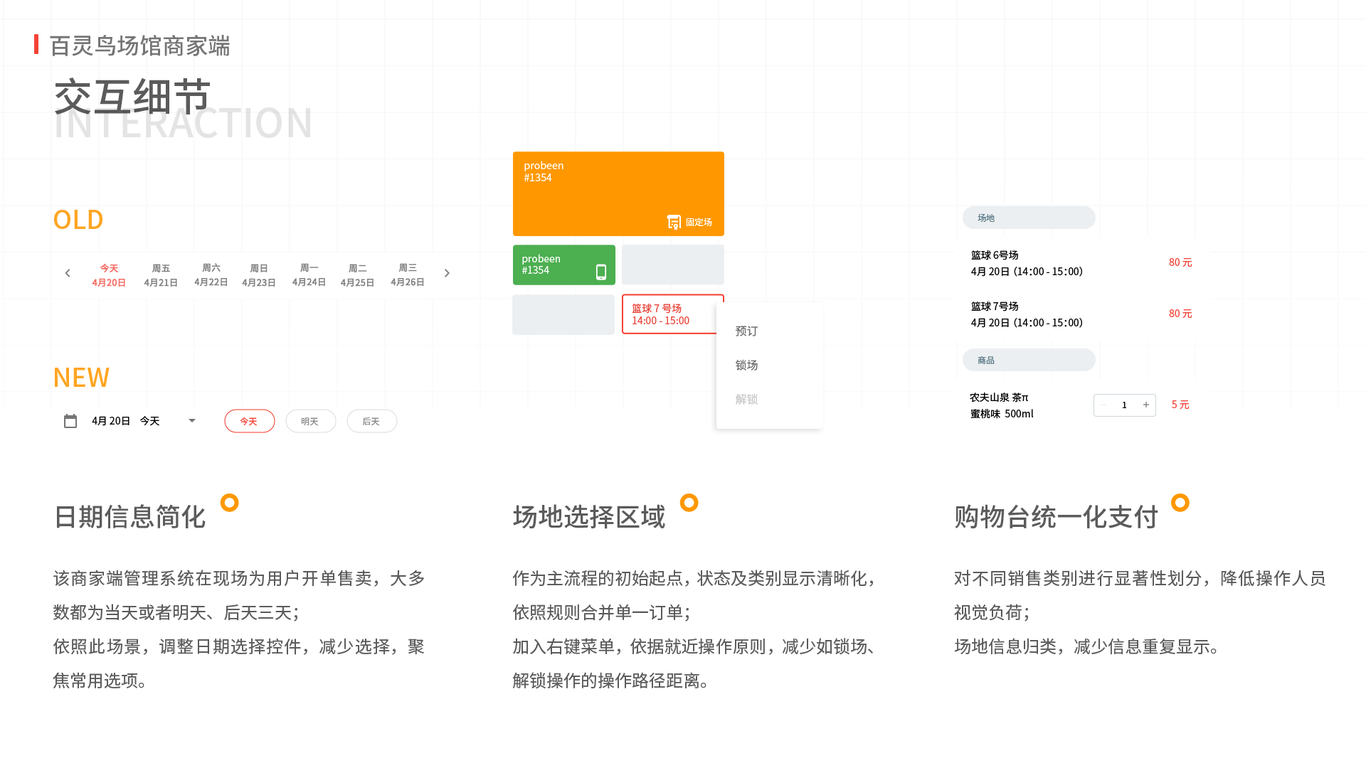Click the previous-week left chevron in date bar

tap(68, 273)
